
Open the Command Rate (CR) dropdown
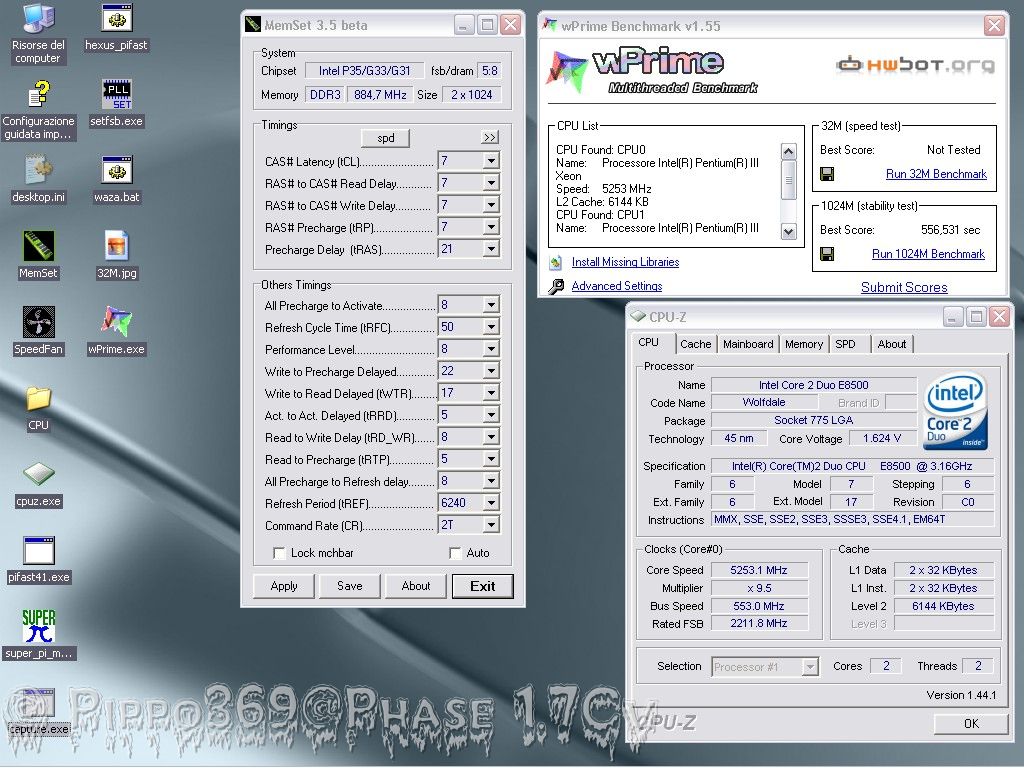click(x=491, y=524)
